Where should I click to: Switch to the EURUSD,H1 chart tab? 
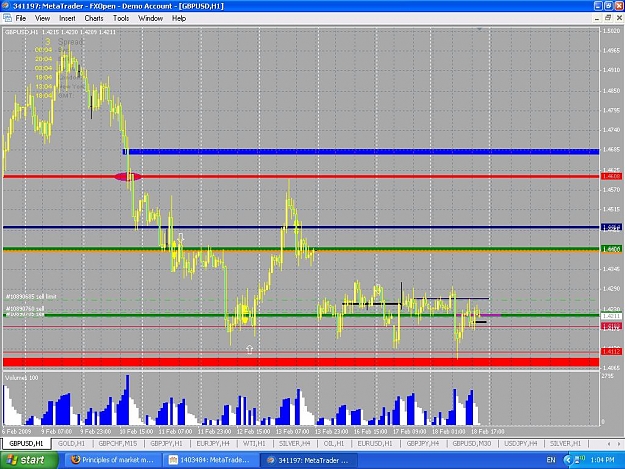(375, 443)
